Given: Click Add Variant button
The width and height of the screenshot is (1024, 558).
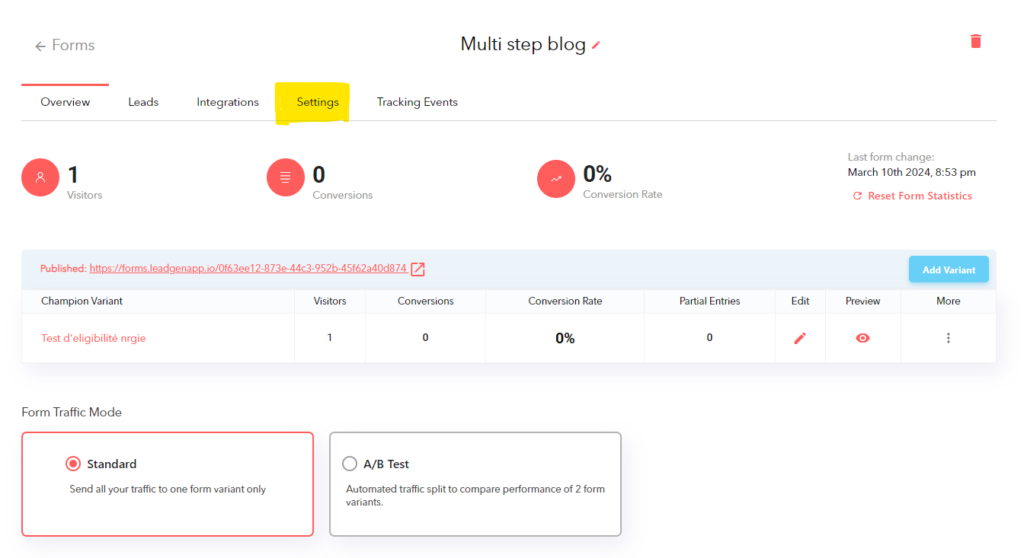Looking at the screenshot, I should (948, 269).
